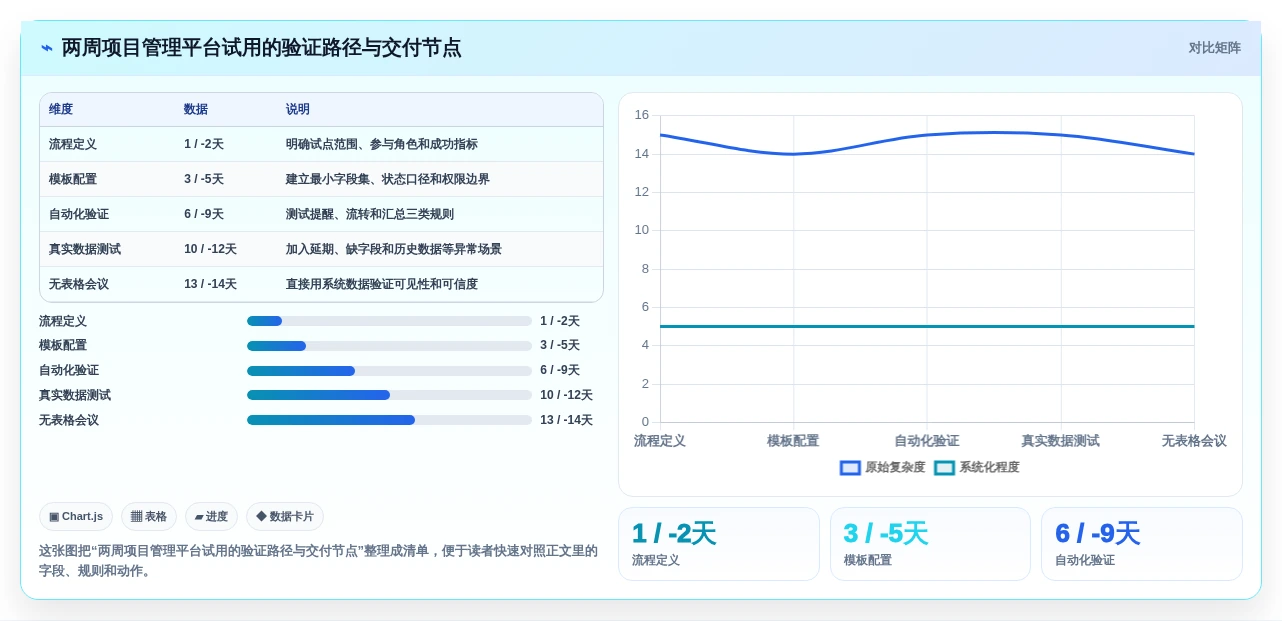Click the 原始复杂度 legend color box

click(850, 467)
